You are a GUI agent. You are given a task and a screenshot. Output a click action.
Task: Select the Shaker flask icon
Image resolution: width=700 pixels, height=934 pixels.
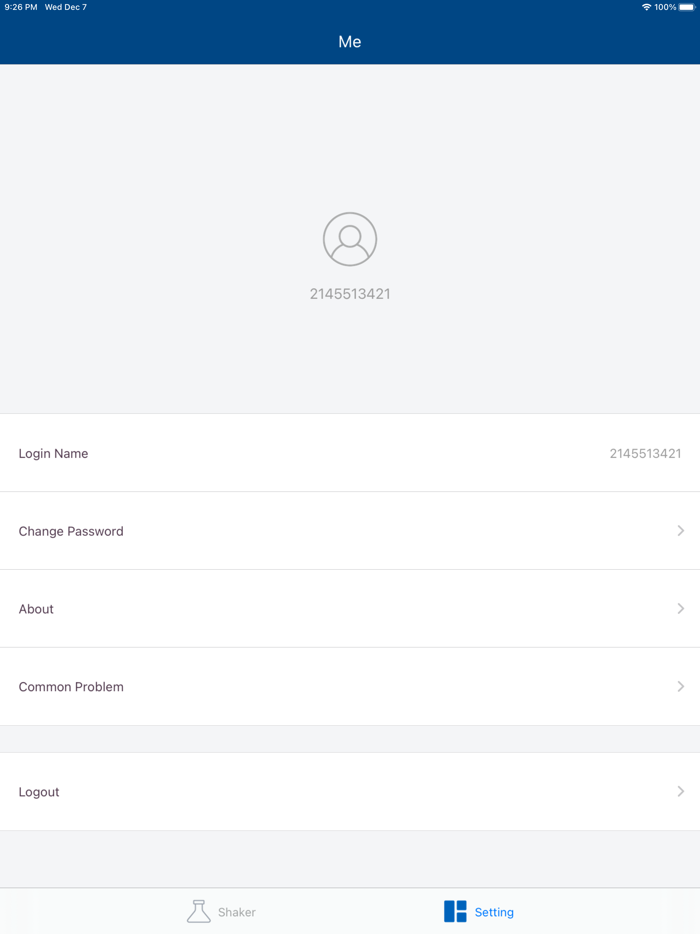point(199,911)
